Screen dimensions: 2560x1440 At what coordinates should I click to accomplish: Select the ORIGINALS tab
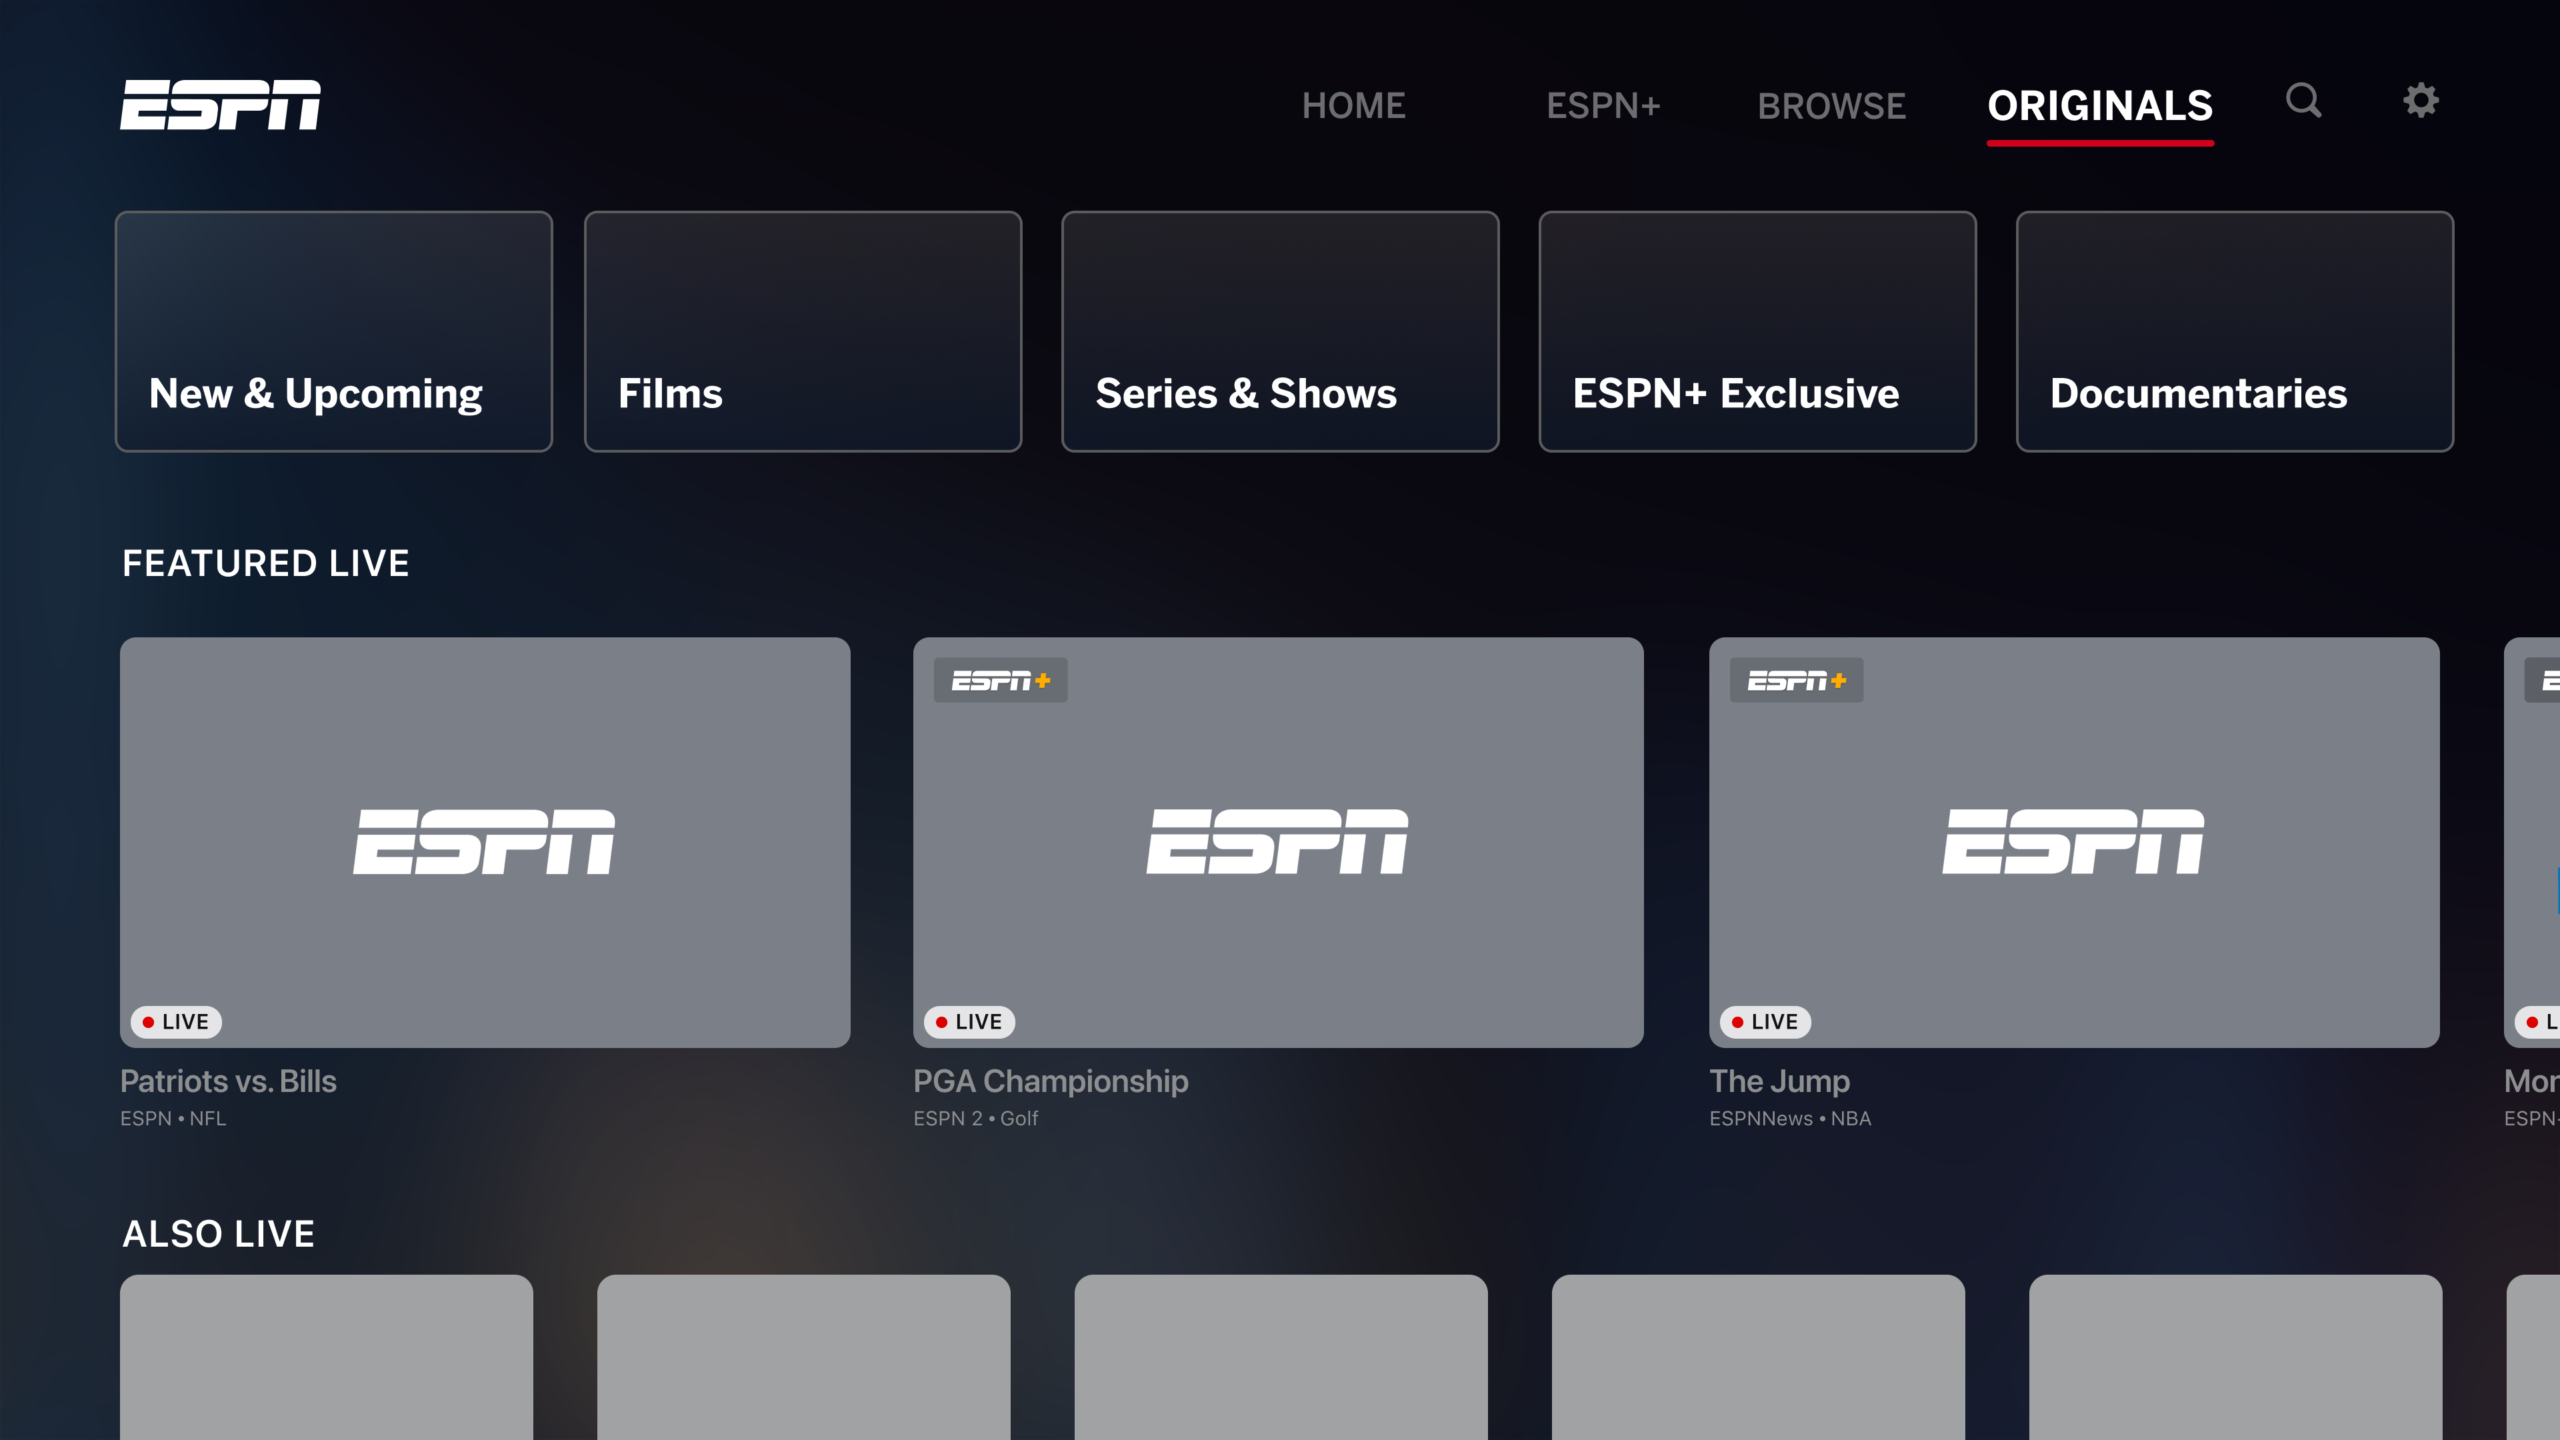coord(2100,106)
